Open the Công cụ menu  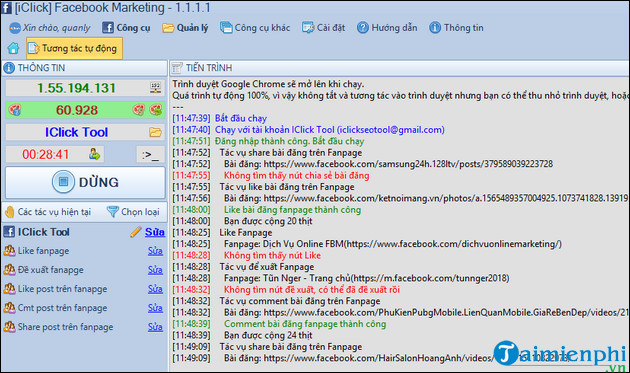pyautogui.click(x=126, y=28)
